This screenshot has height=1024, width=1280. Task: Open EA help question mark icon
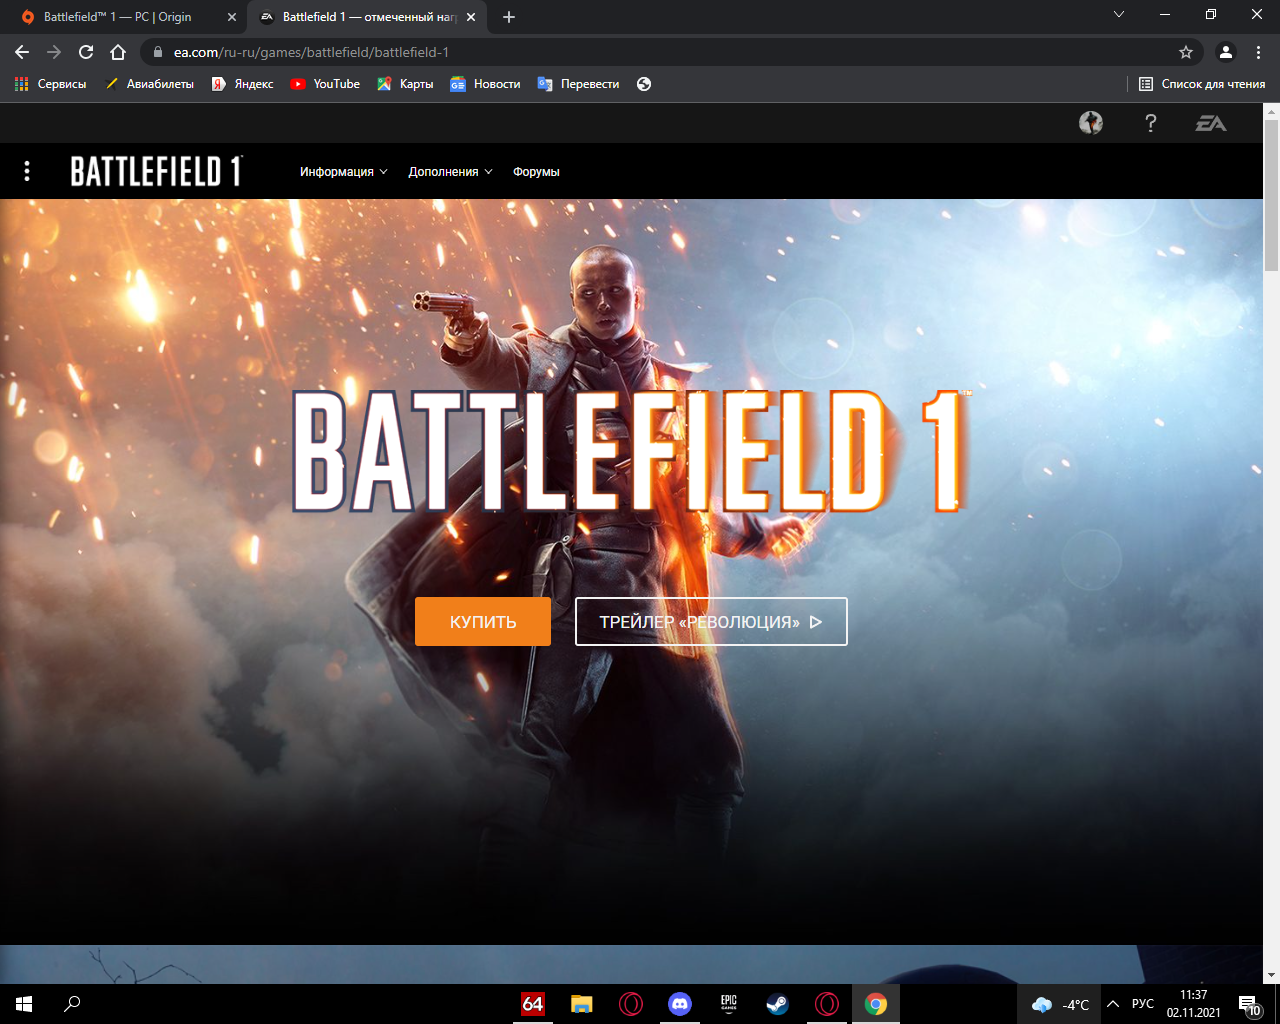[1151, 123]
